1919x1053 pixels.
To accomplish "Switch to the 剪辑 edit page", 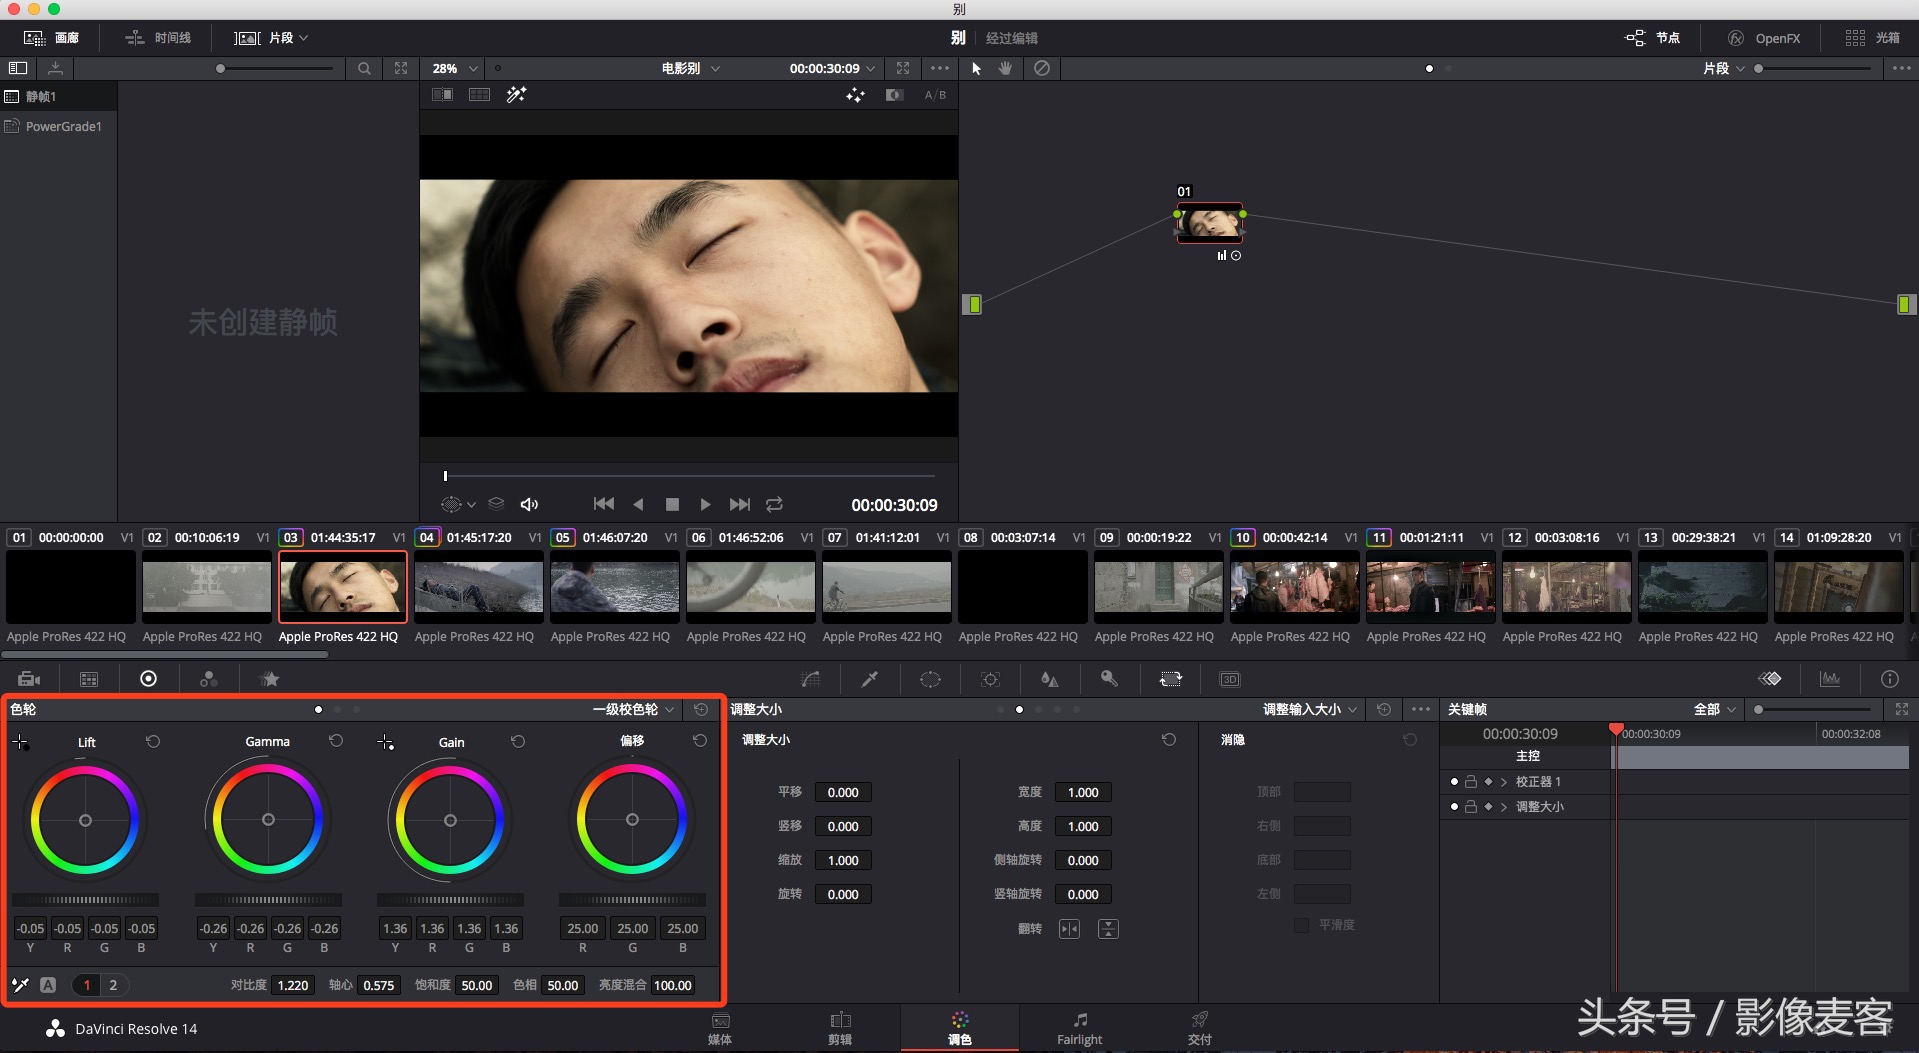I will 840,1028.
